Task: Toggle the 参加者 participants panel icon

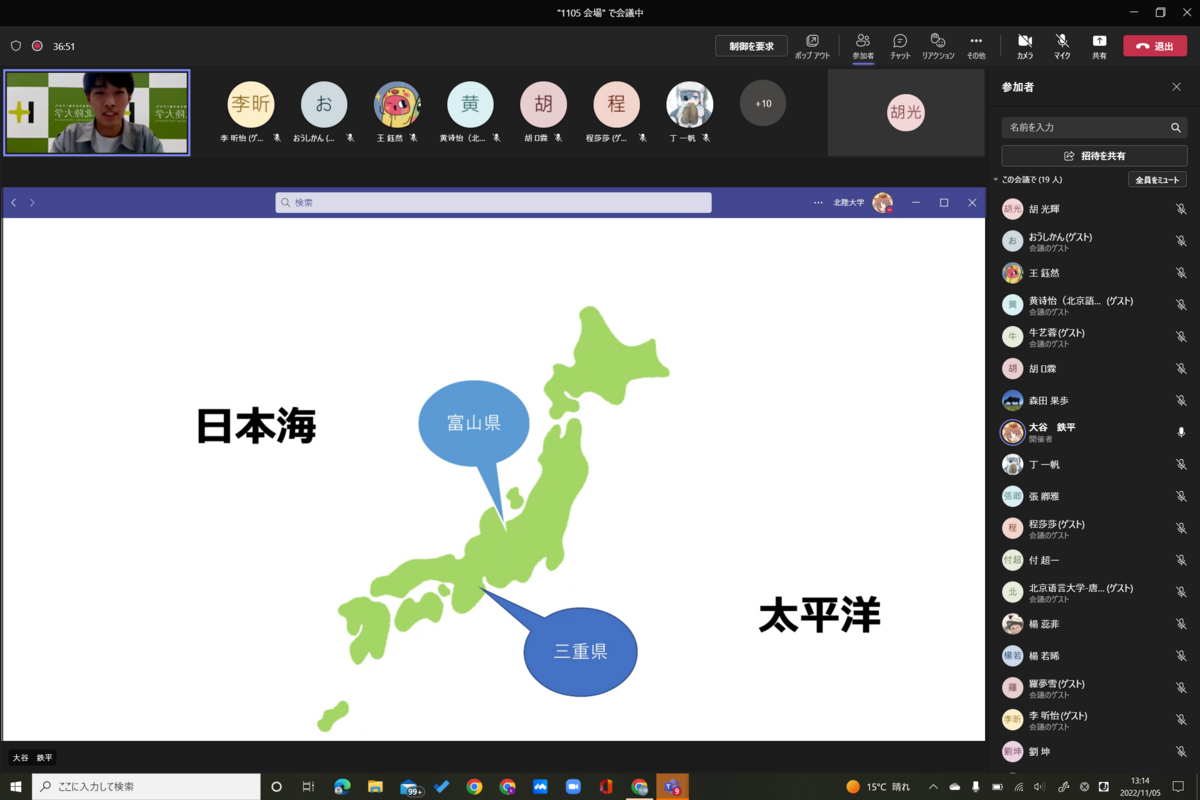Action: 862,45
